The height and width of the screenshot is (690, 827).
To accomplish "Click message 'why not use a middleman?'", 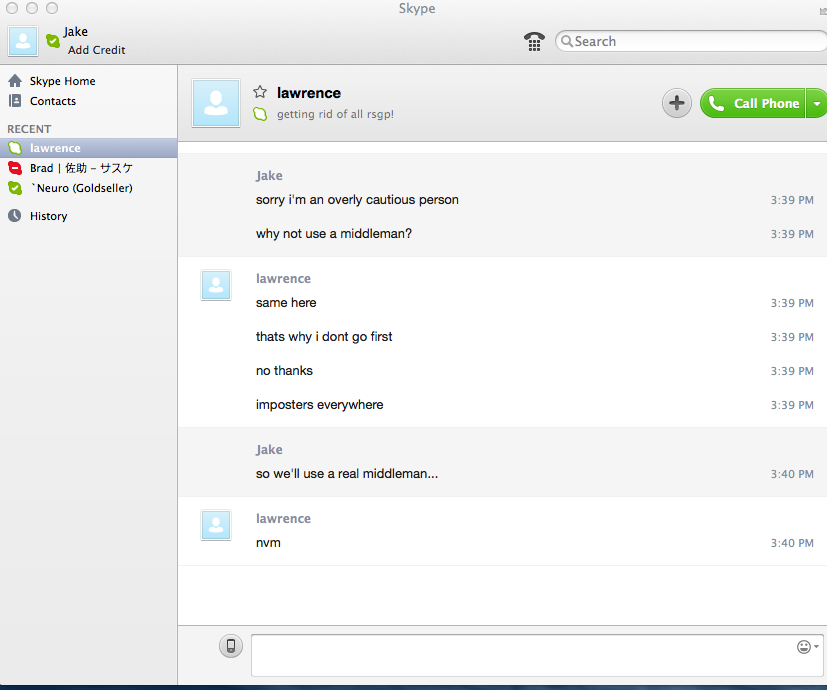I will click(334, 234).
